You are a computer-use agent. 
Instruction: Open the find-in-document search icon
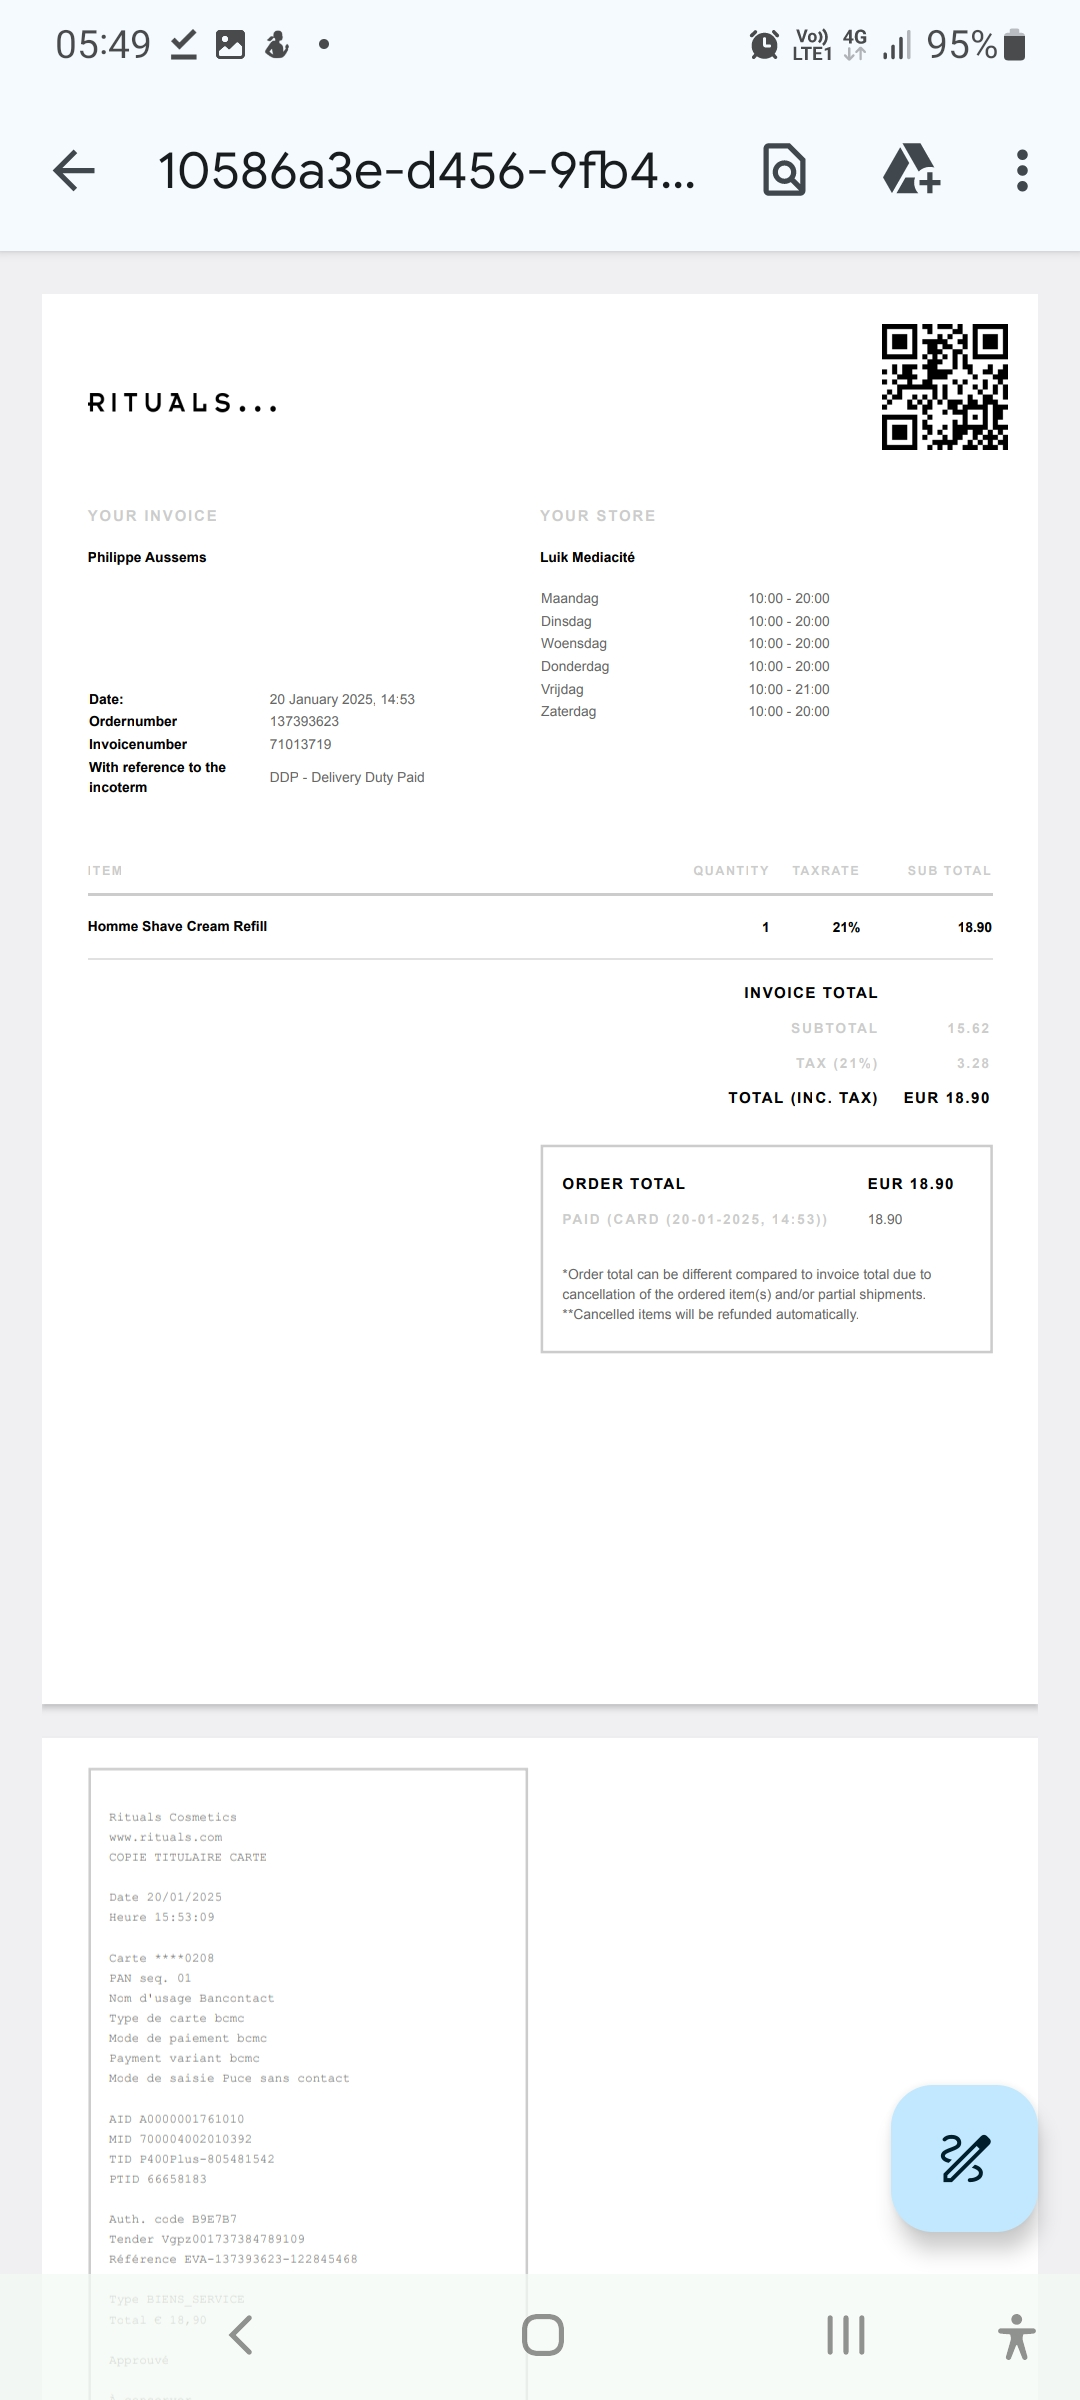[784, 171]
